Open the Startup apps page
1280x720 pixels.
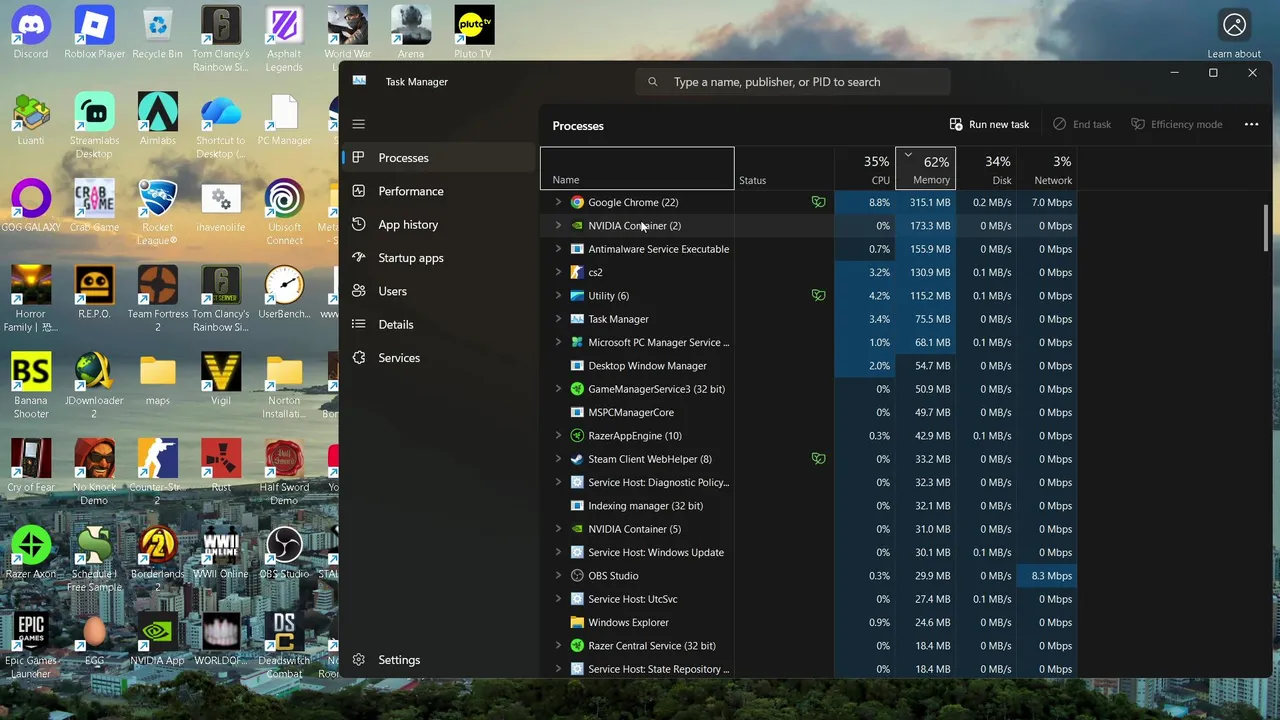point(438,258)
